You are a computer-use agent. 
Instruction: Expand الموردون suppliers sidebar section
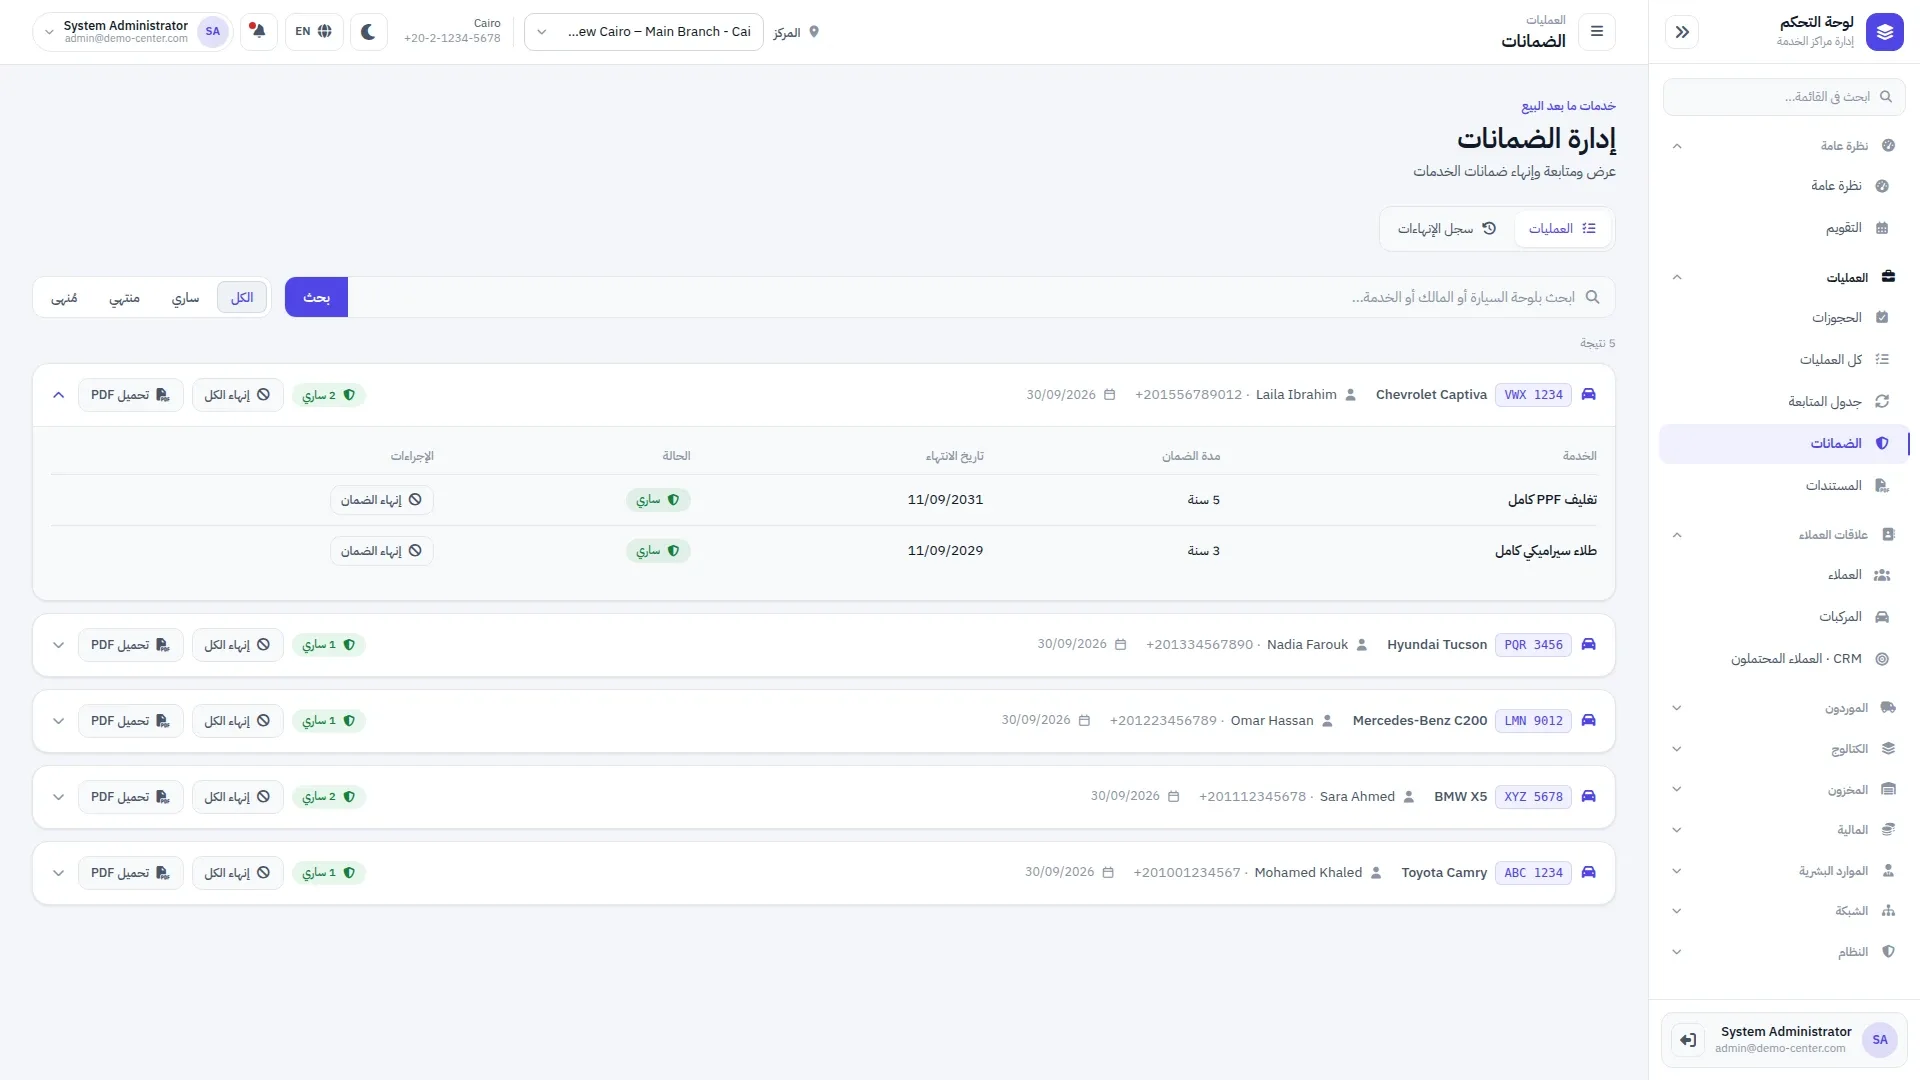1784,708
